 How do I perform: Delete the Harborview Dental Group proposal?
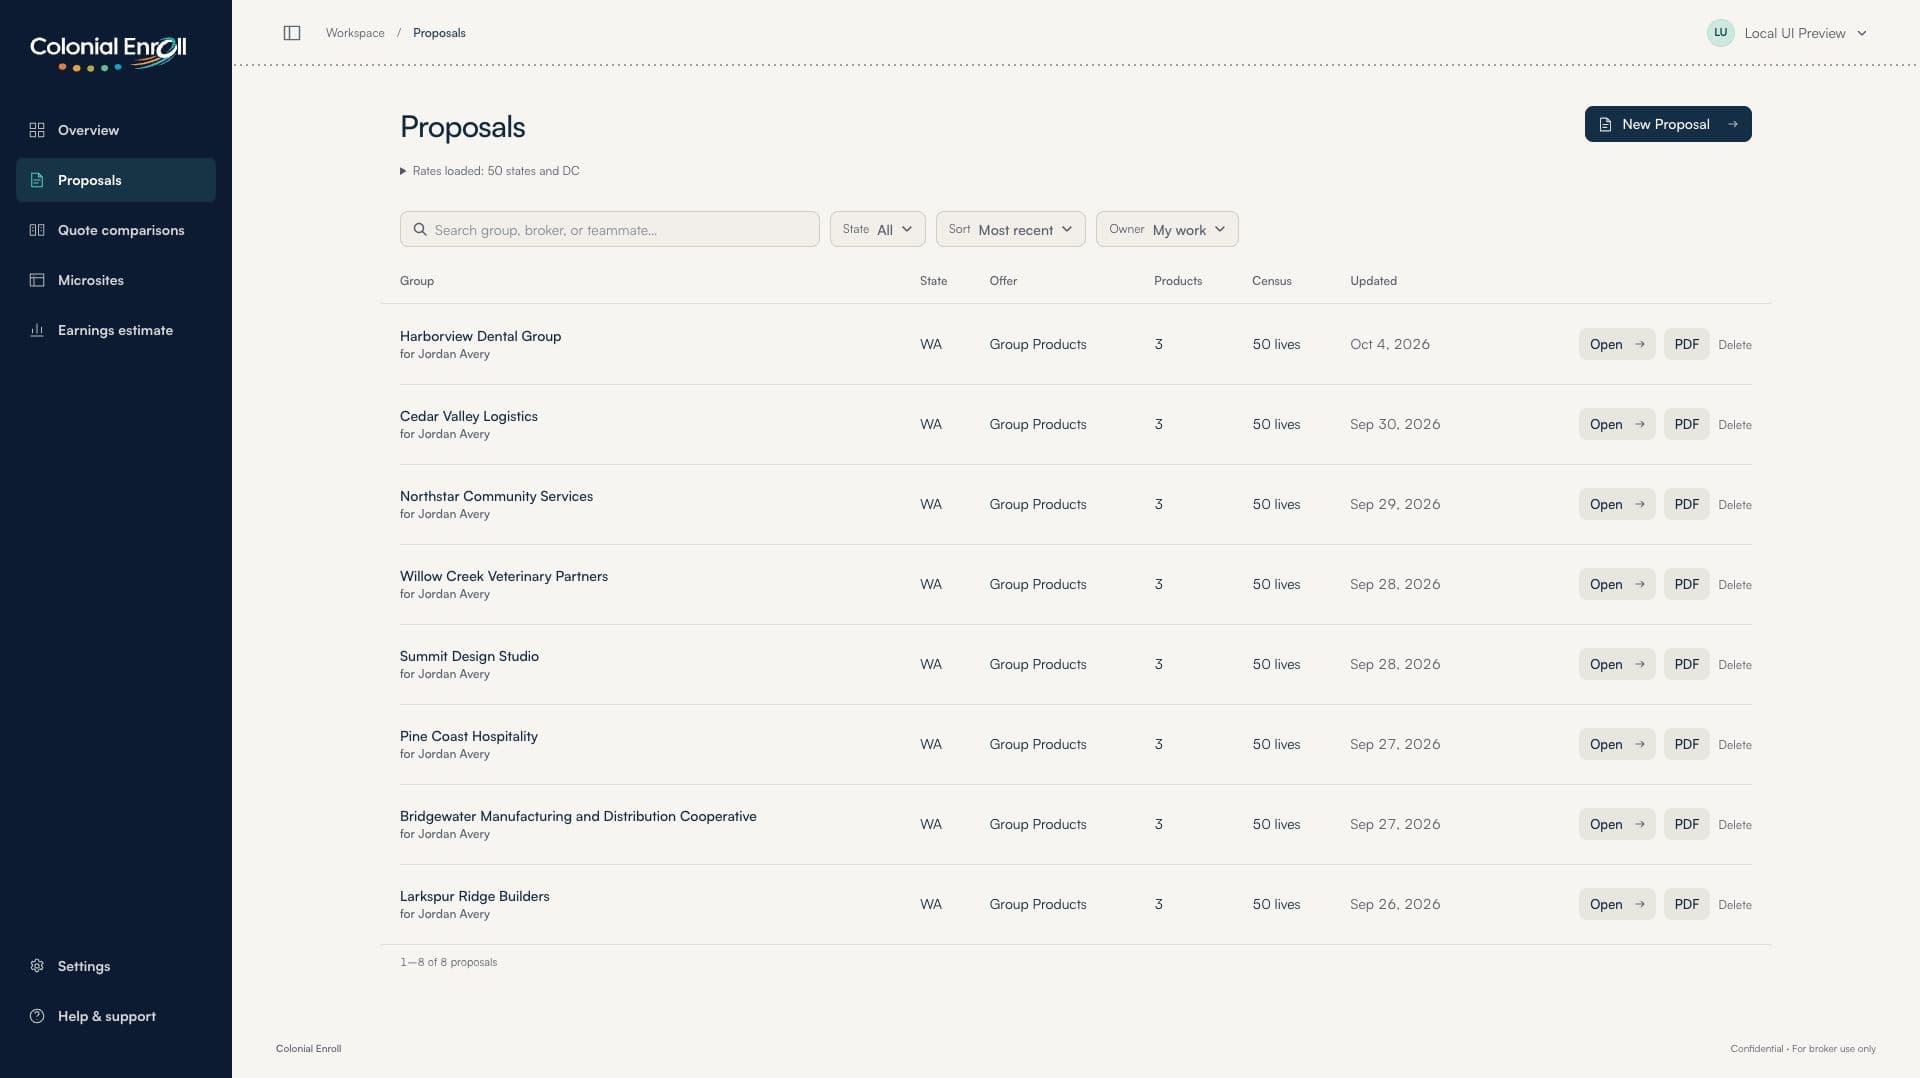coord(1735,345)
